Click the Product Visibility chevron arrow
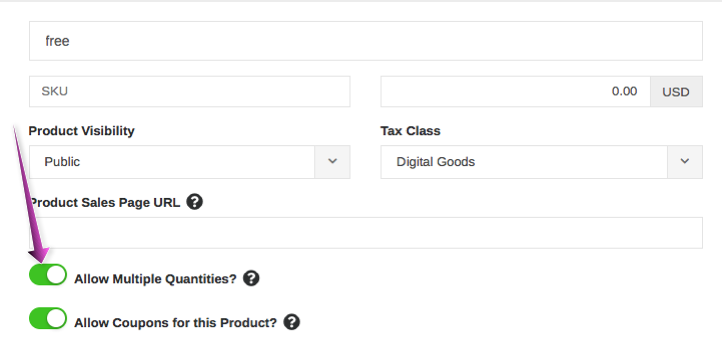The width and height of the screenshot is (722, 364). tap(332, 162)
